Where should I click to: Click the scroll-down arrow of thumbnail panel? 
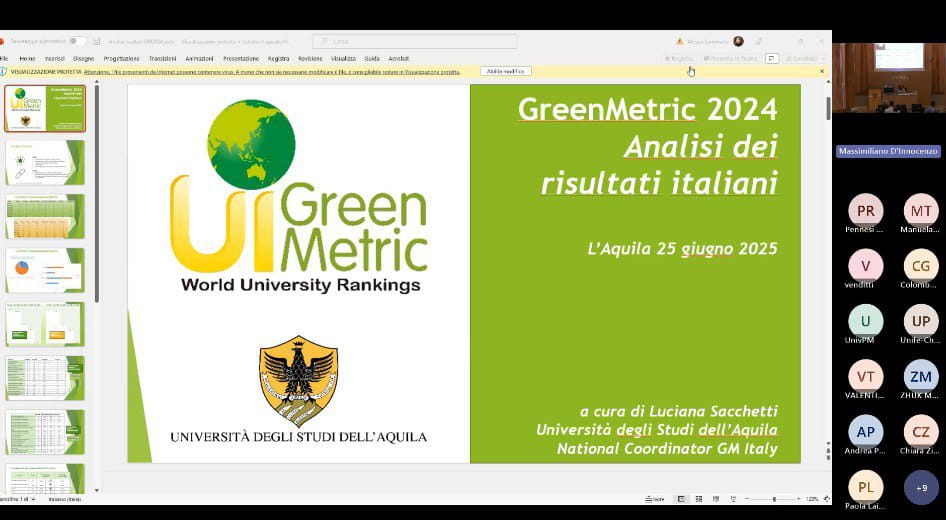pyautogui.click(x=97, y=490)
